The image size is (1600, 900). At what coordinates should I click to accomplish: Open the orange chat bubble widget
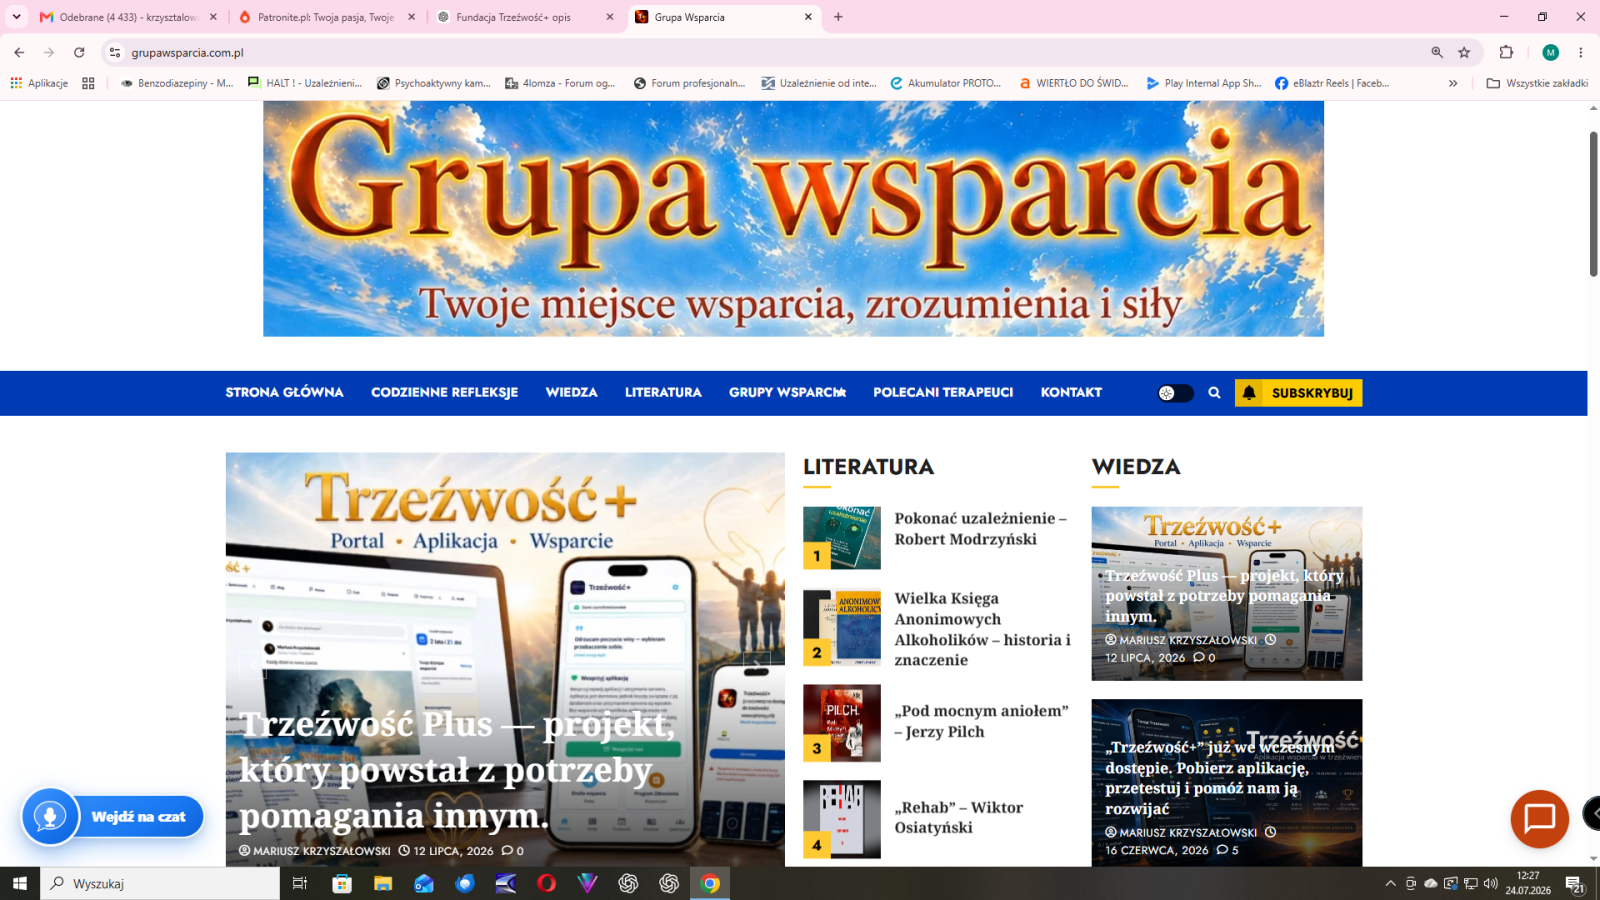click(1539, 819)
